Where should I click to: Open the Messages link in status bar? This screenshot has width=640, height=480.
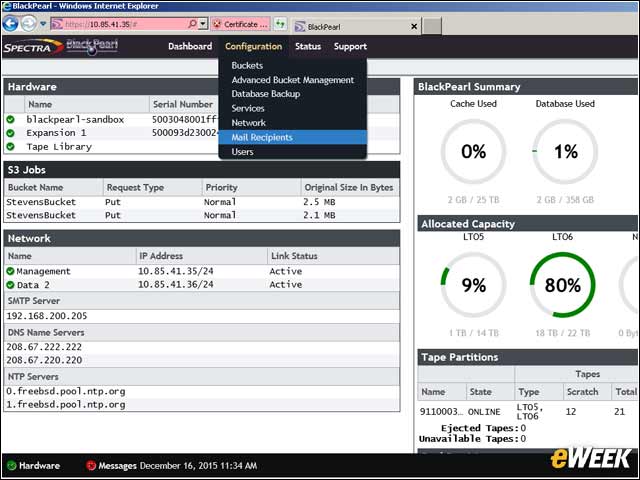point(118,466)
